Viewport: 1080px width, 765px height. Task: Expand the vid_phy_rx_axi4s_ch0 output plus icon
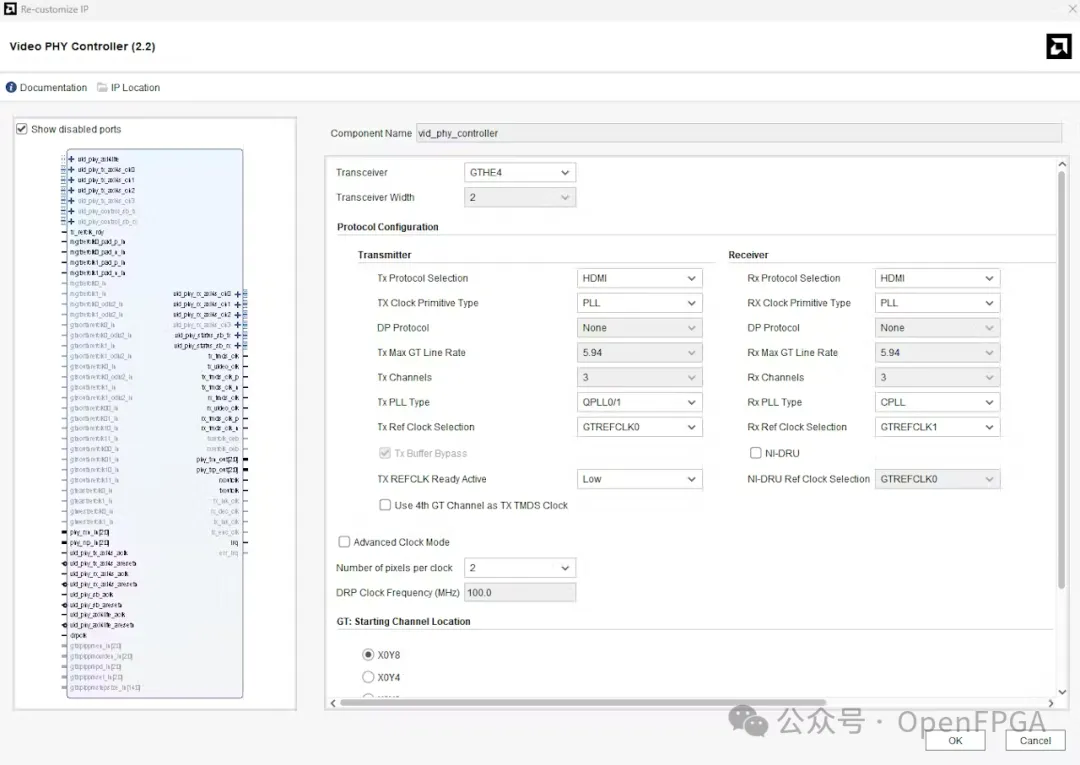[x=238, y=294]
